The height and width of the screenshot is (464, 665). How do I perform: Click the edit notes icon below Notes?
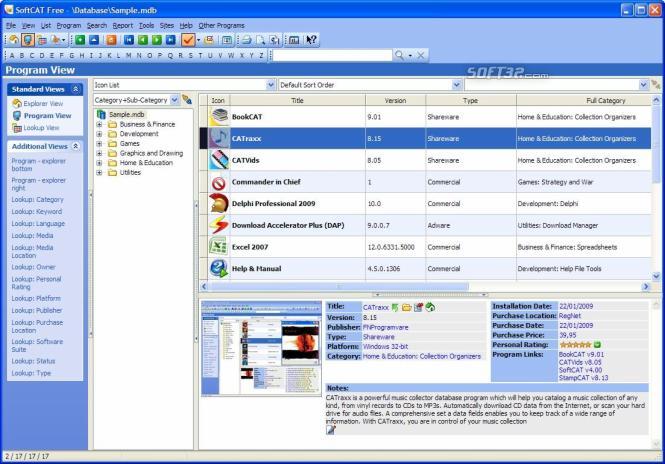pyautogui.click(x=331, y=430)
